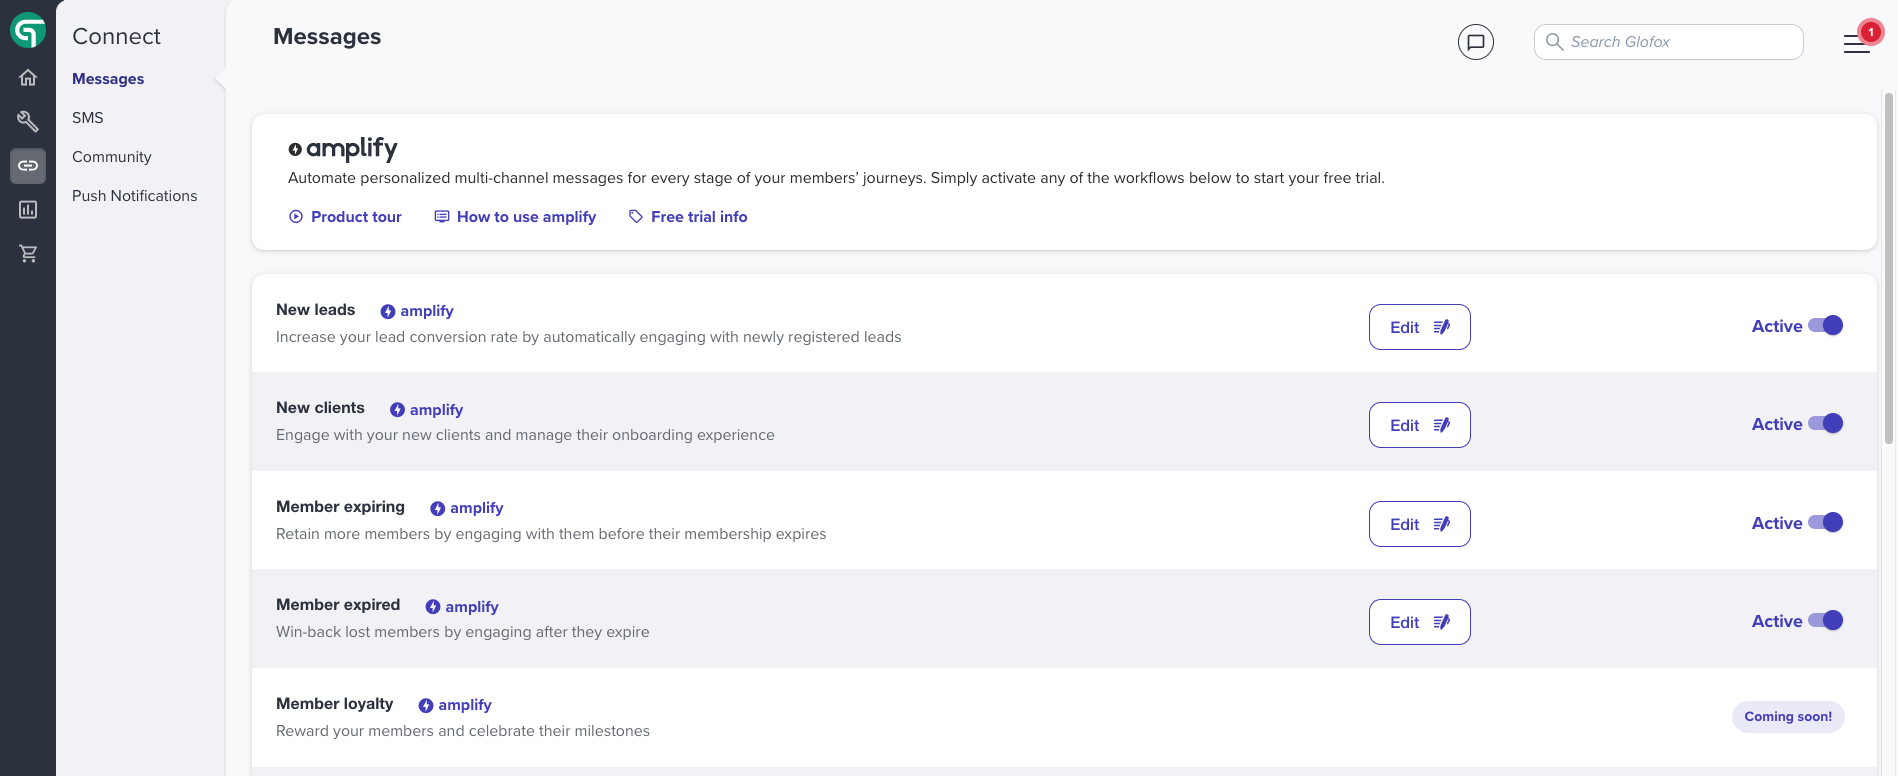This screenshot has width=1898, height=776.
Task: Click amplify badge next to Member expired
Action: [462, 607]
